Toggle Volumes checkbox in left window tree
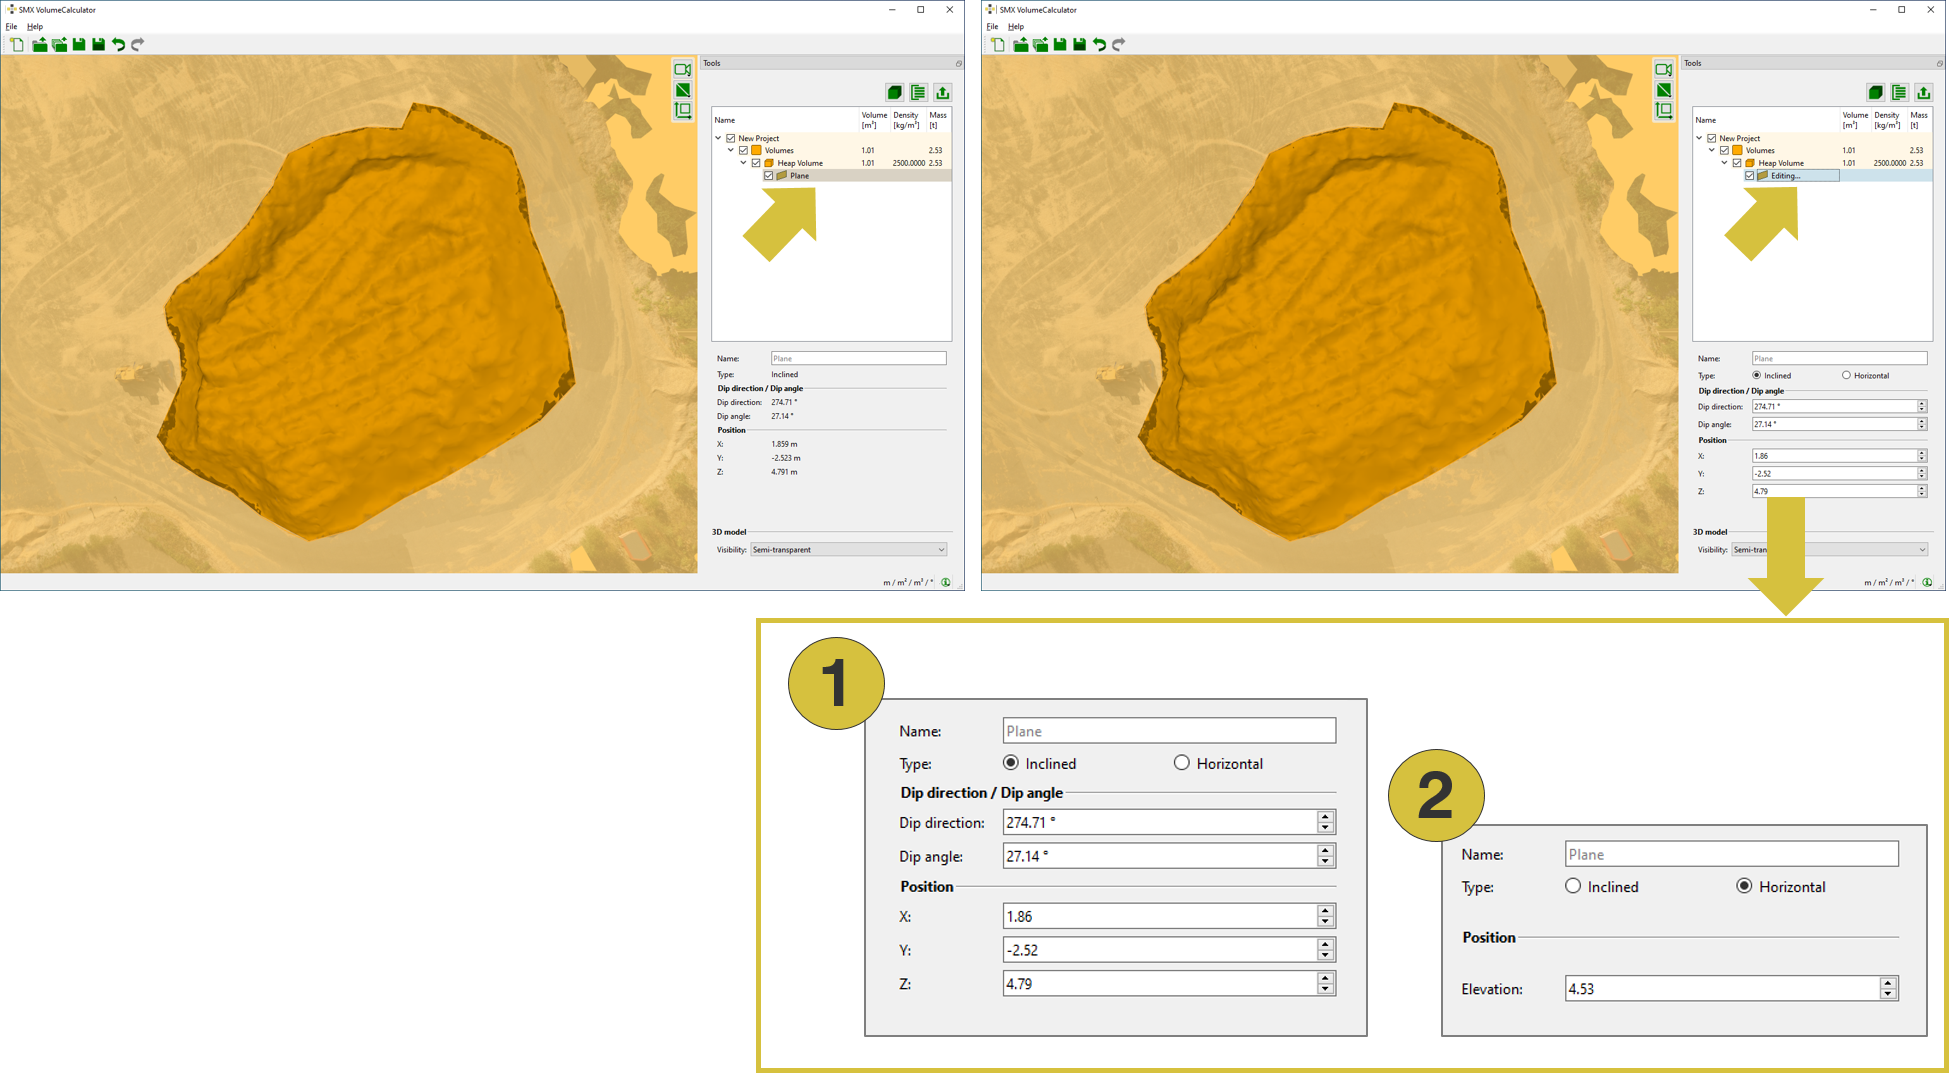Viewport: 1949px width, 1073px height. [743, 150]
